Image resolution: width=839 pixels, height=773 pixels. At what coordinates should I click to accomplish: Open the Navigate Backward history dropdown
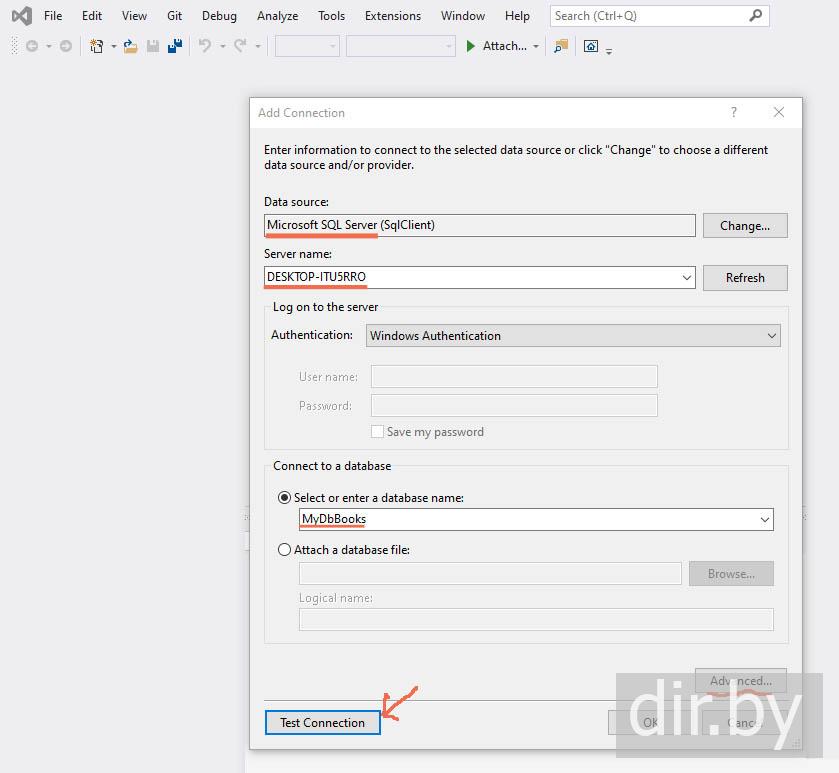click(x=49, y=47)
